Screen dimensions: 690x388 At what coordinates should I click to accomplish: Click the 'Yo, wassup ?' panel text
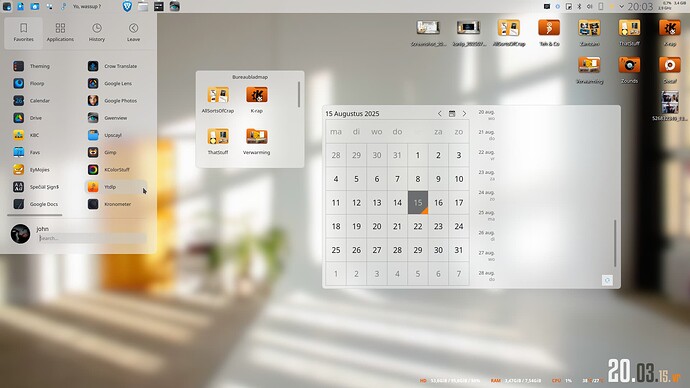click(87, 6)
